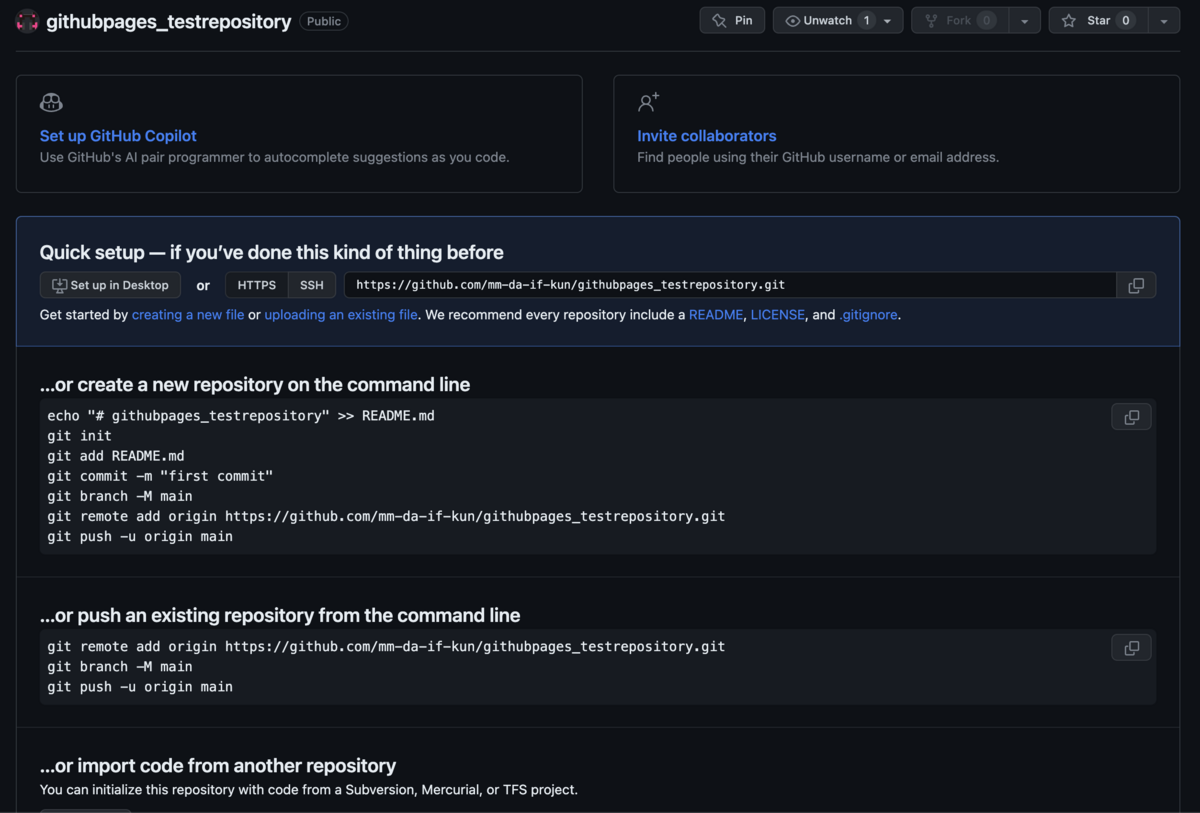This screenshot has height=813, width=1200.
Task: Copy the new repository command block
Action: click(1131, 417)
